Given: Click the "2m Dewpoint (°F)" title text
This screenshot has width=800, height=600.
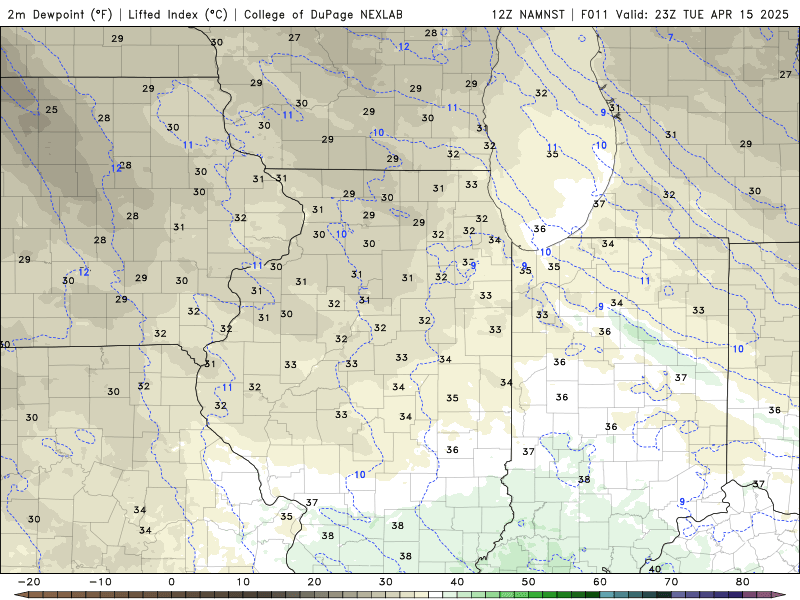Looking at the screenshot, I should [60, 14].
